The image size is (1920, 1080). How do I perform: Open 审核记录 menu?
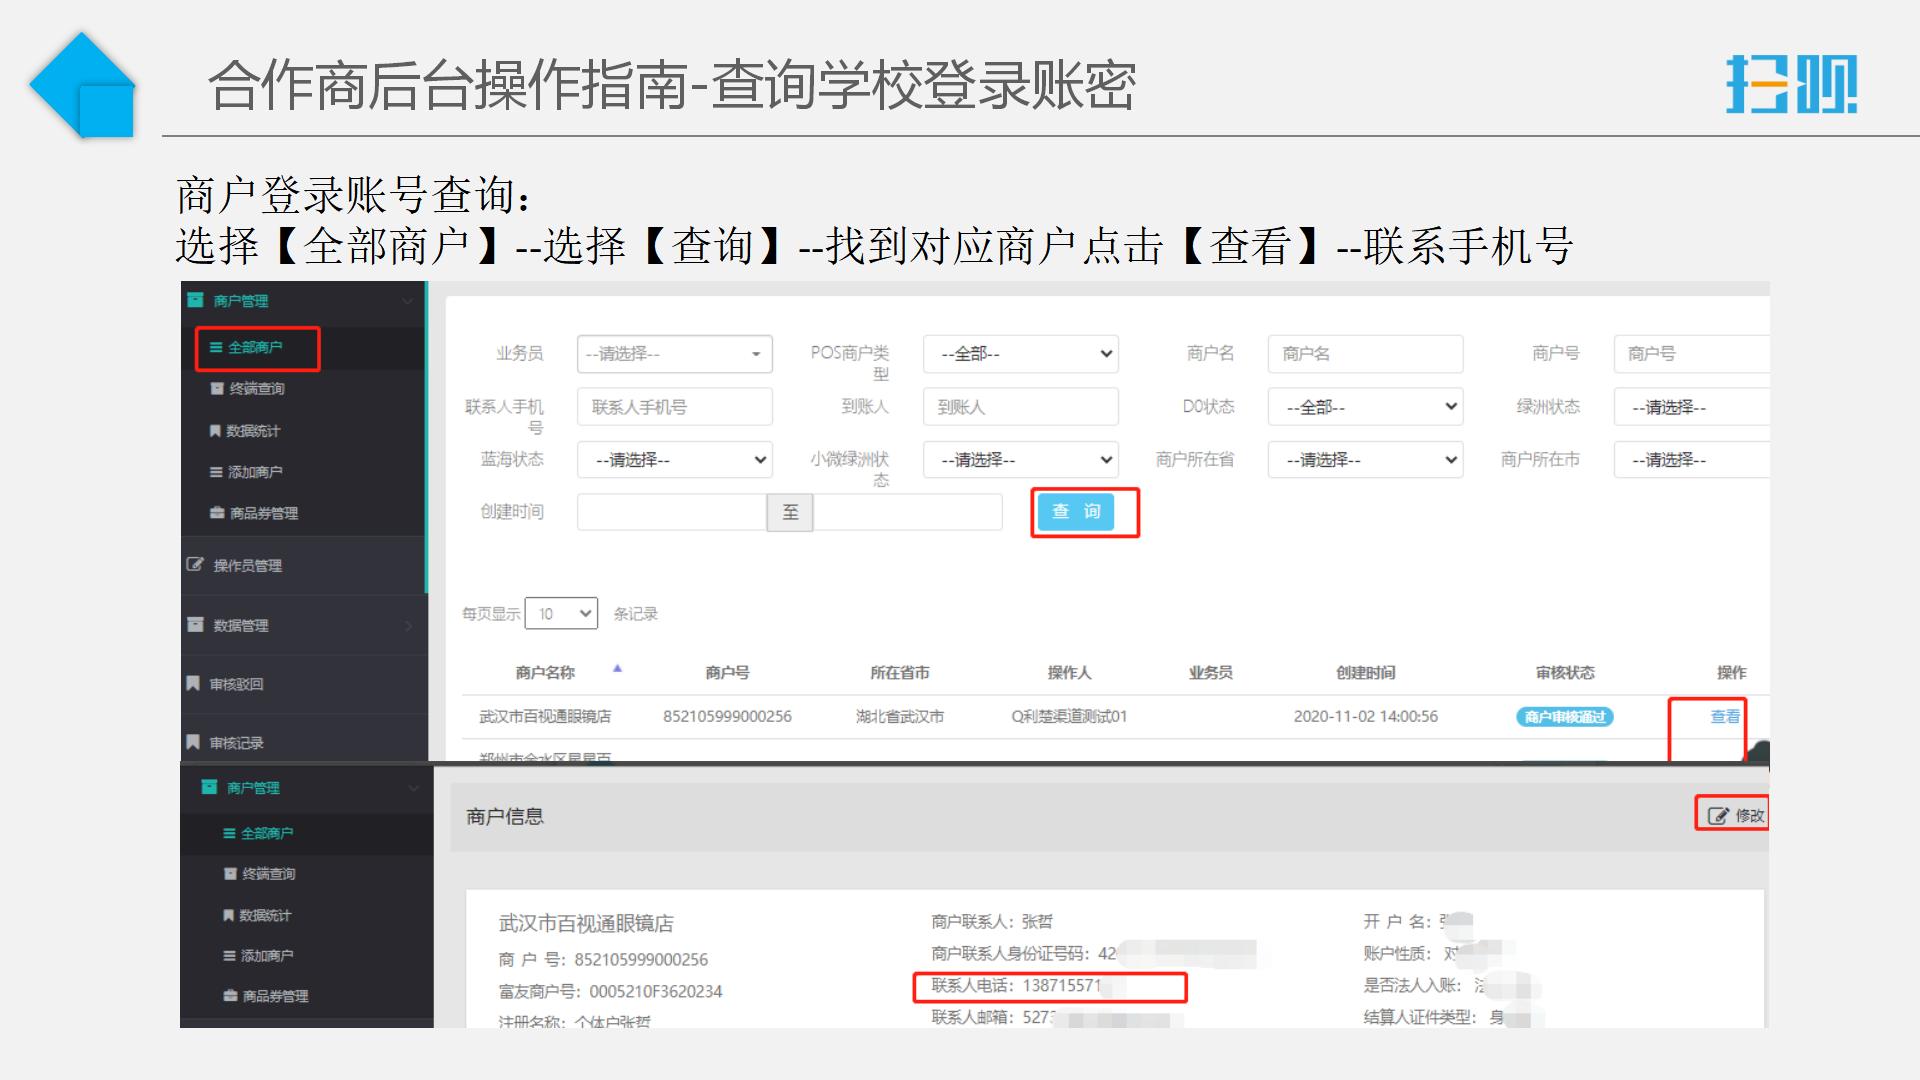236,744
